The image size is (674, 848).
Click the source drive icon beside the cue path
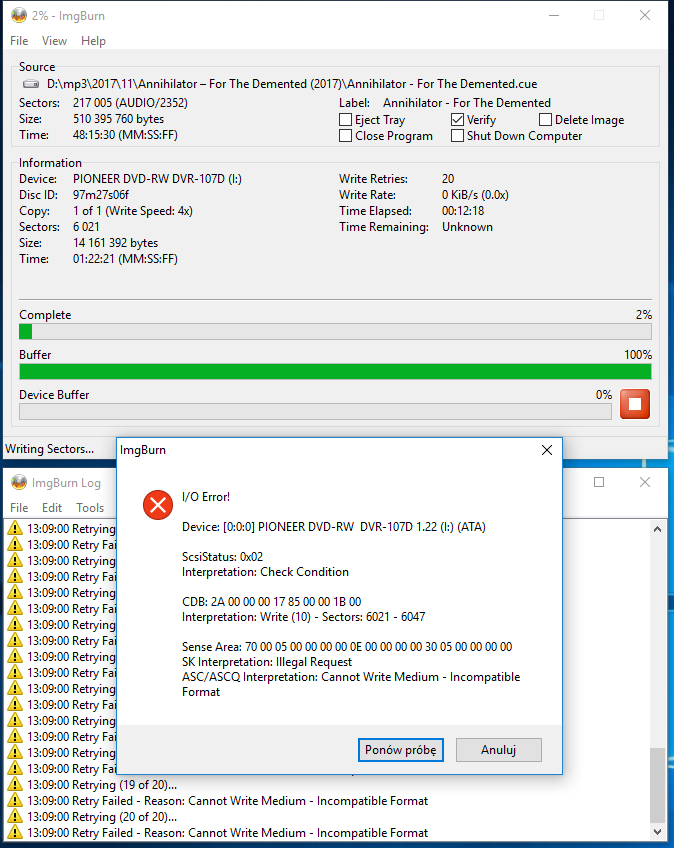click(x=31, y=84)
